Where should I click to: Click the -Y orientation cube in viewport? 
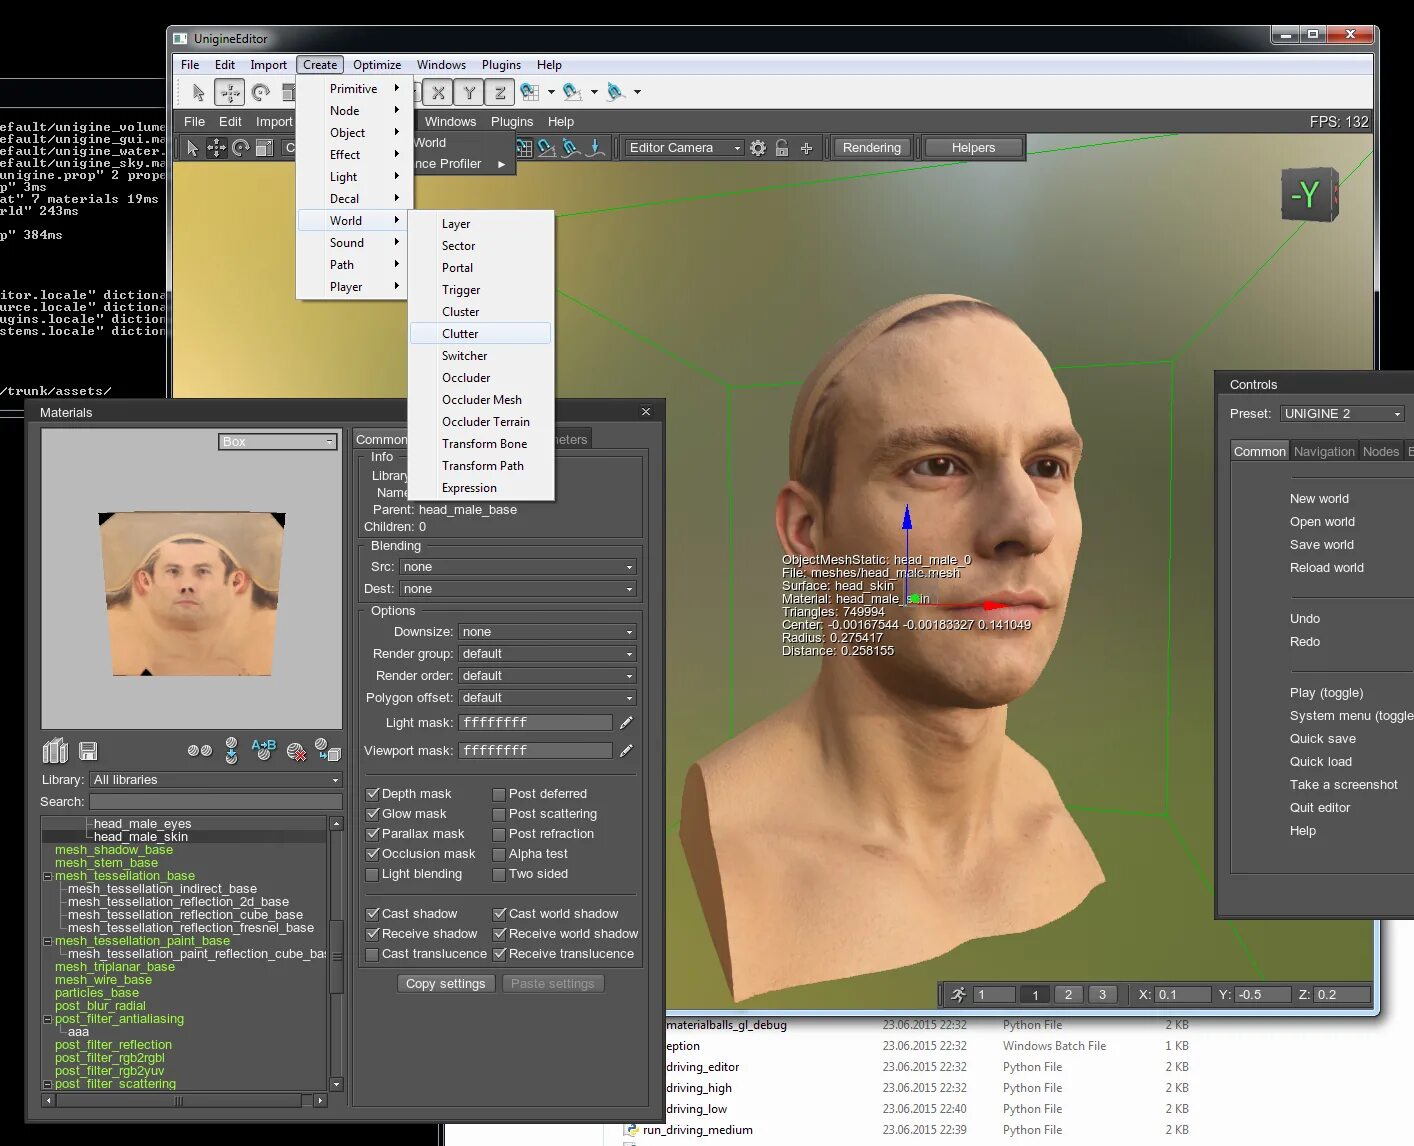[x=1308, y=195]
